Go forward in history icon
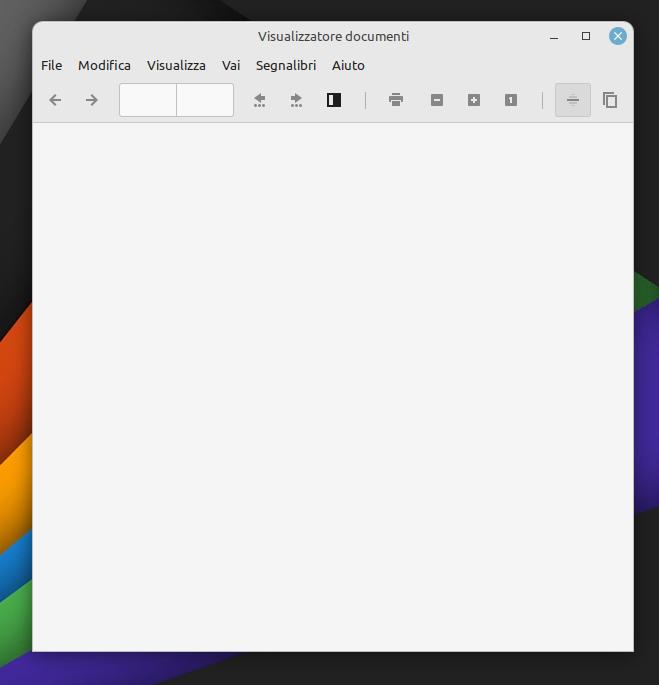 point(296,100)
